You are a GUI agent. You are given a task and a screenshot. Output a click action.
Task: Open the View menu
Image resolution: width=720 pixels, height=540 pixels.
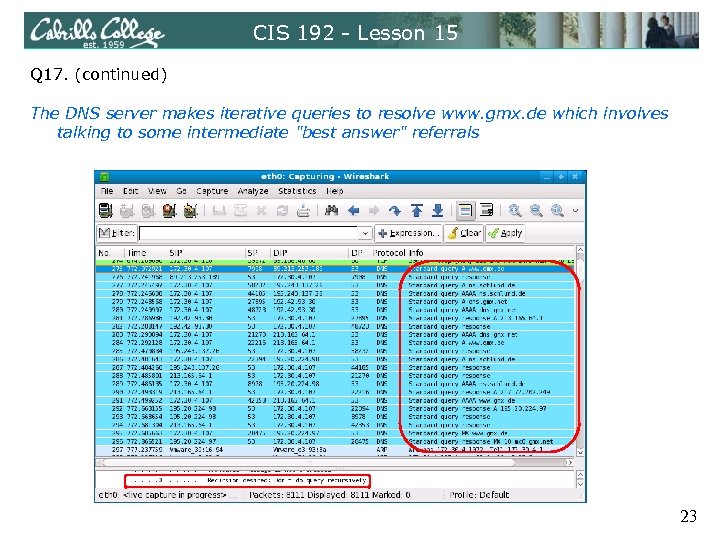tap(157, 191)
